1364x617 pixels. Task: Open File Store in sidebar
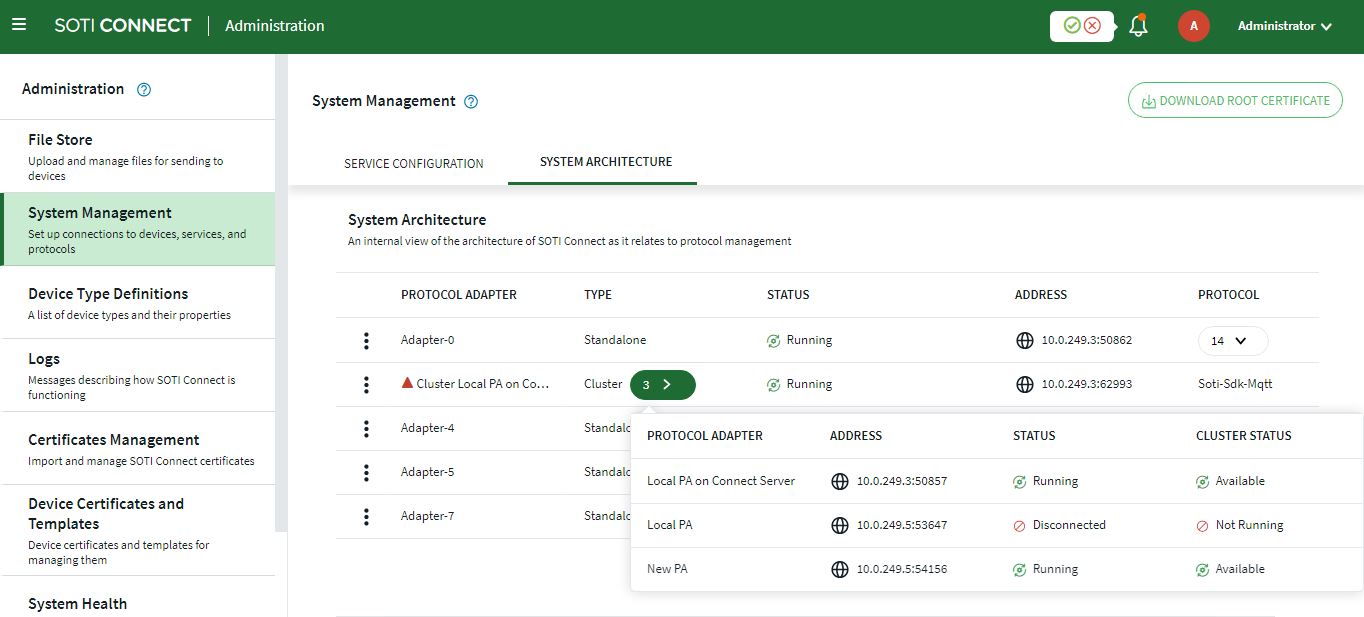coord(139,156)
